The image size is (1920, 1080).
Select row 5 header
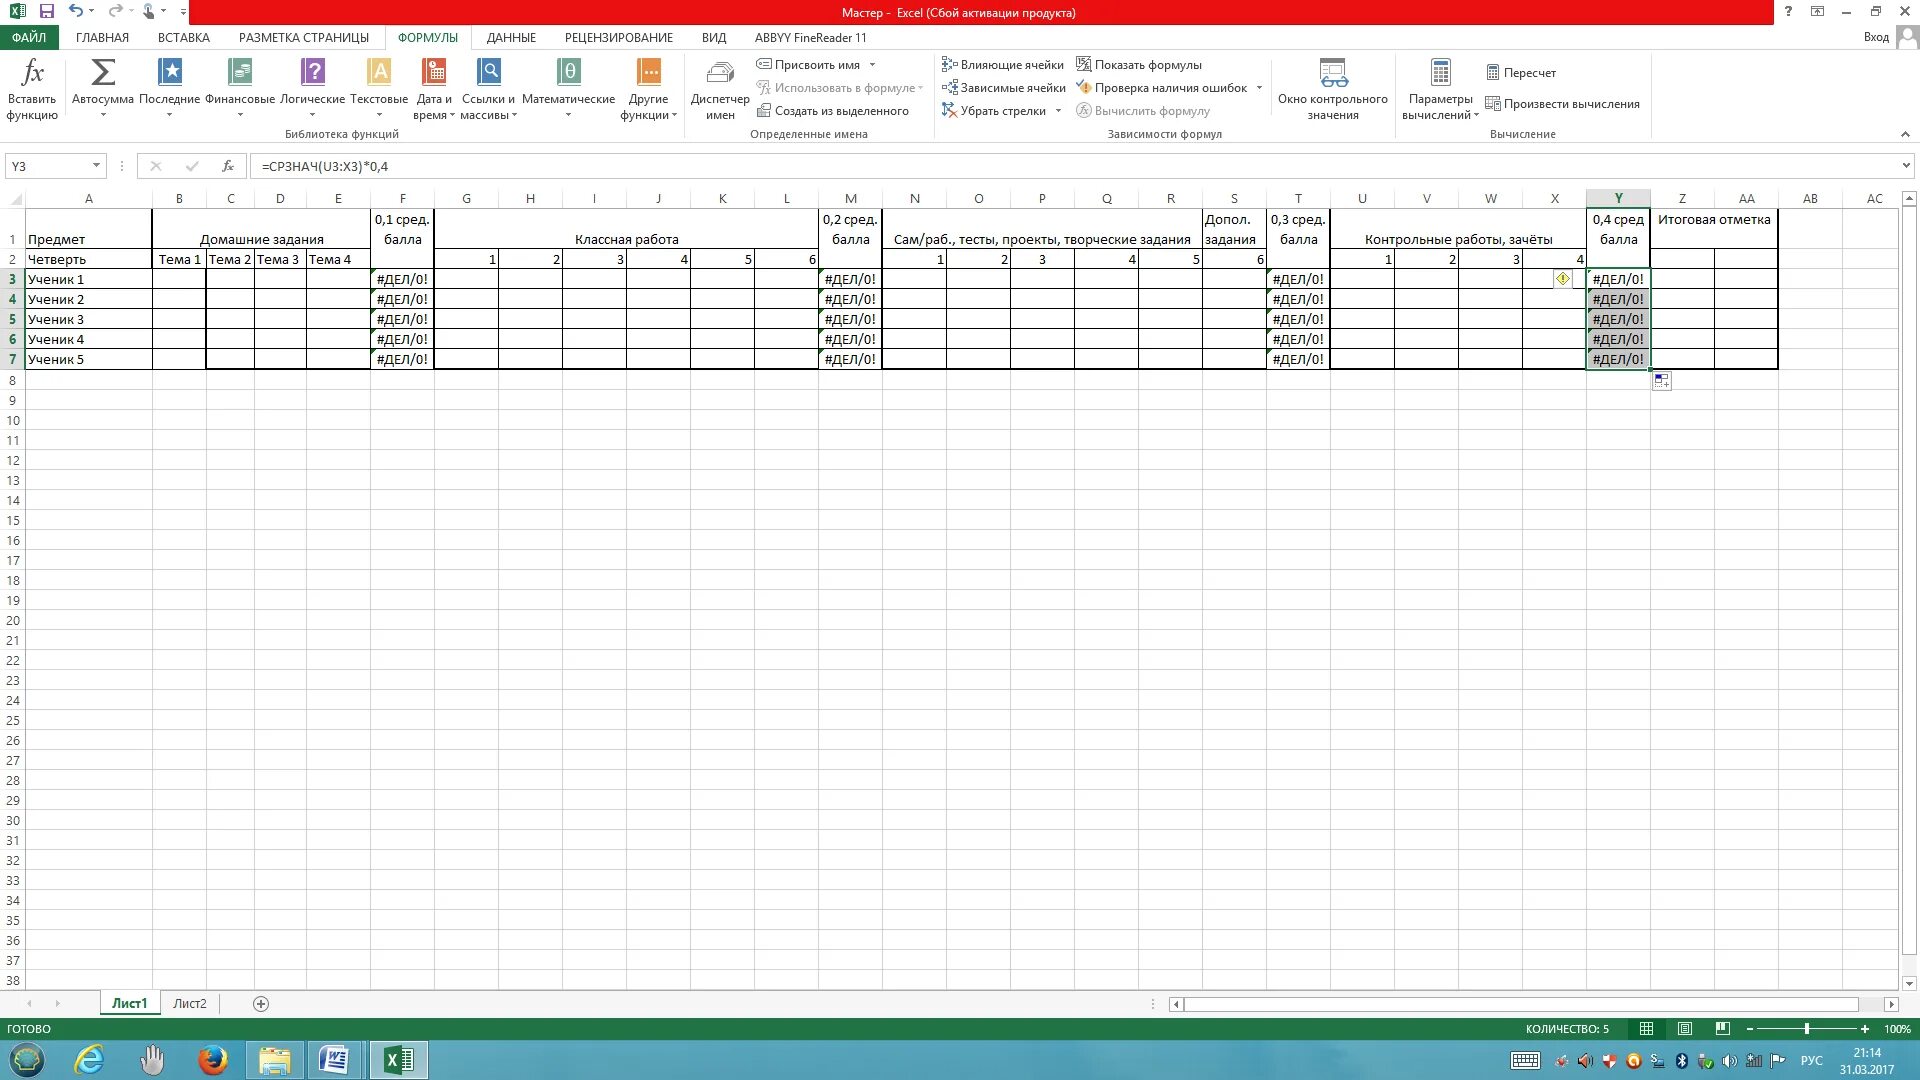tap(12, 319)
